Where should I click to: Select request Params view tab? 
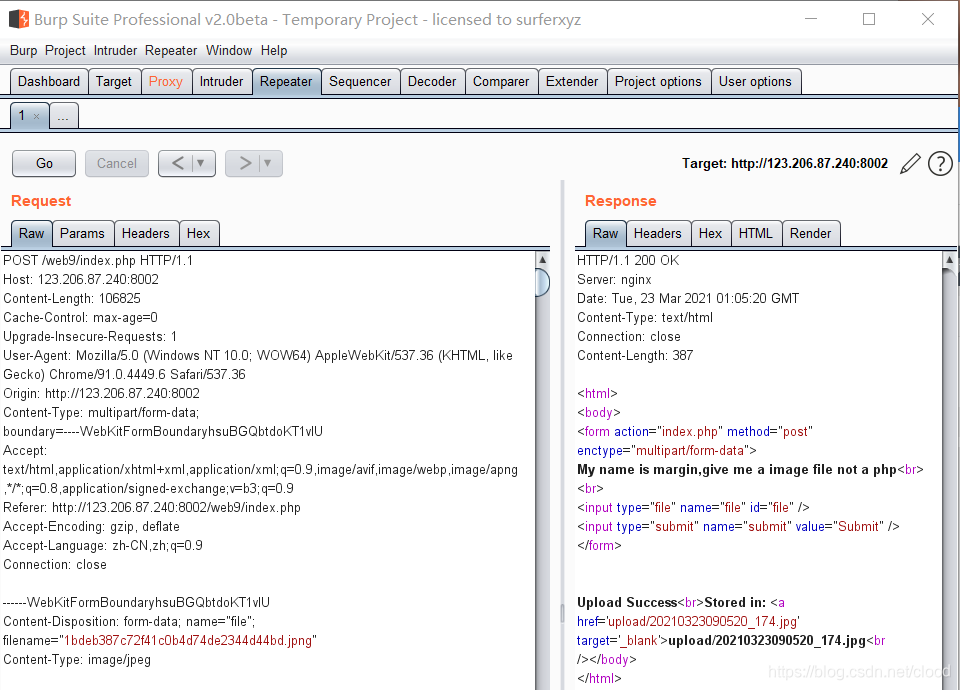click(x=83, y=233)
